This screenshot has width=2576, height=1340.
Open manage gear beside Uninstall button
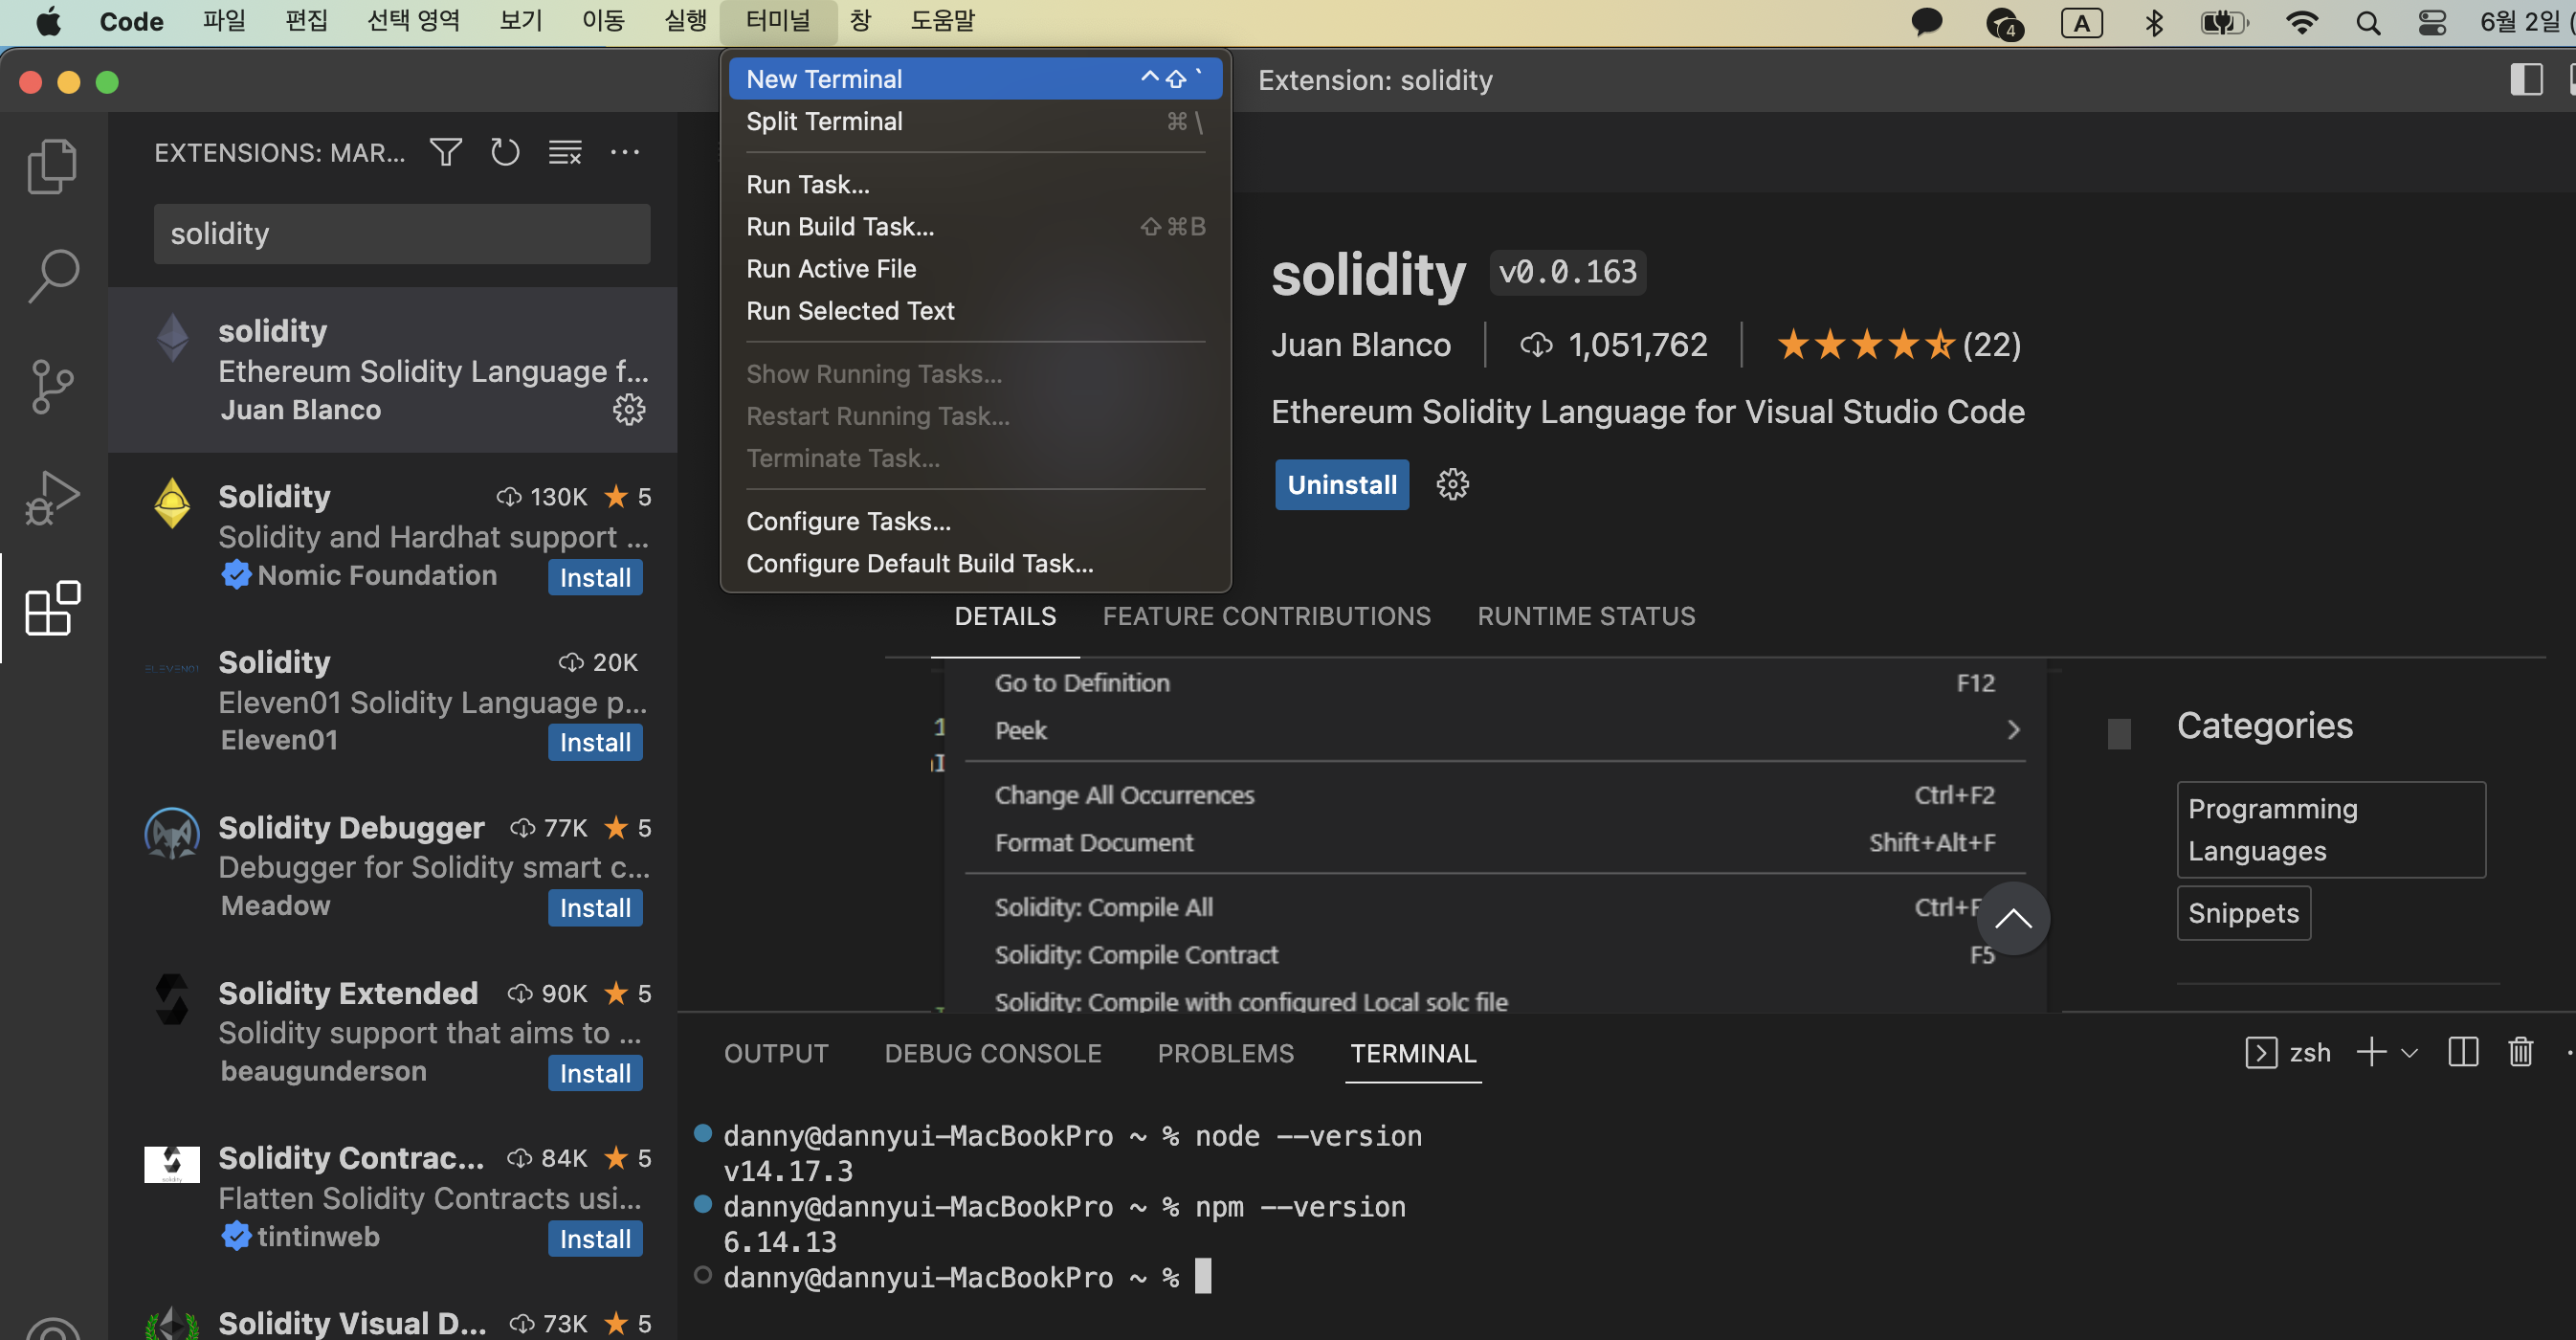coord(1452,485)
